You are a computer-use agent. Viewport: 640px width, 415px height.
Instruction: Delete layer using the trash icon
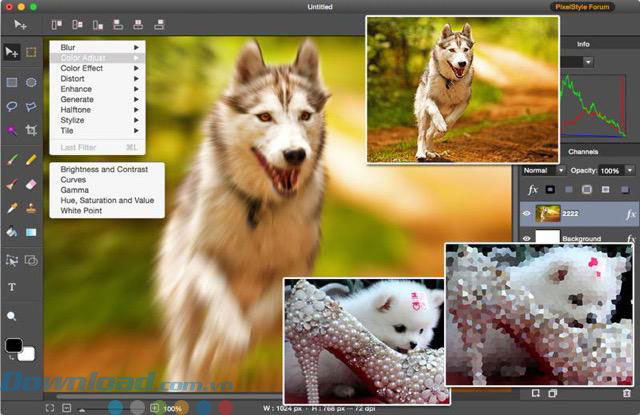(626, 393)
